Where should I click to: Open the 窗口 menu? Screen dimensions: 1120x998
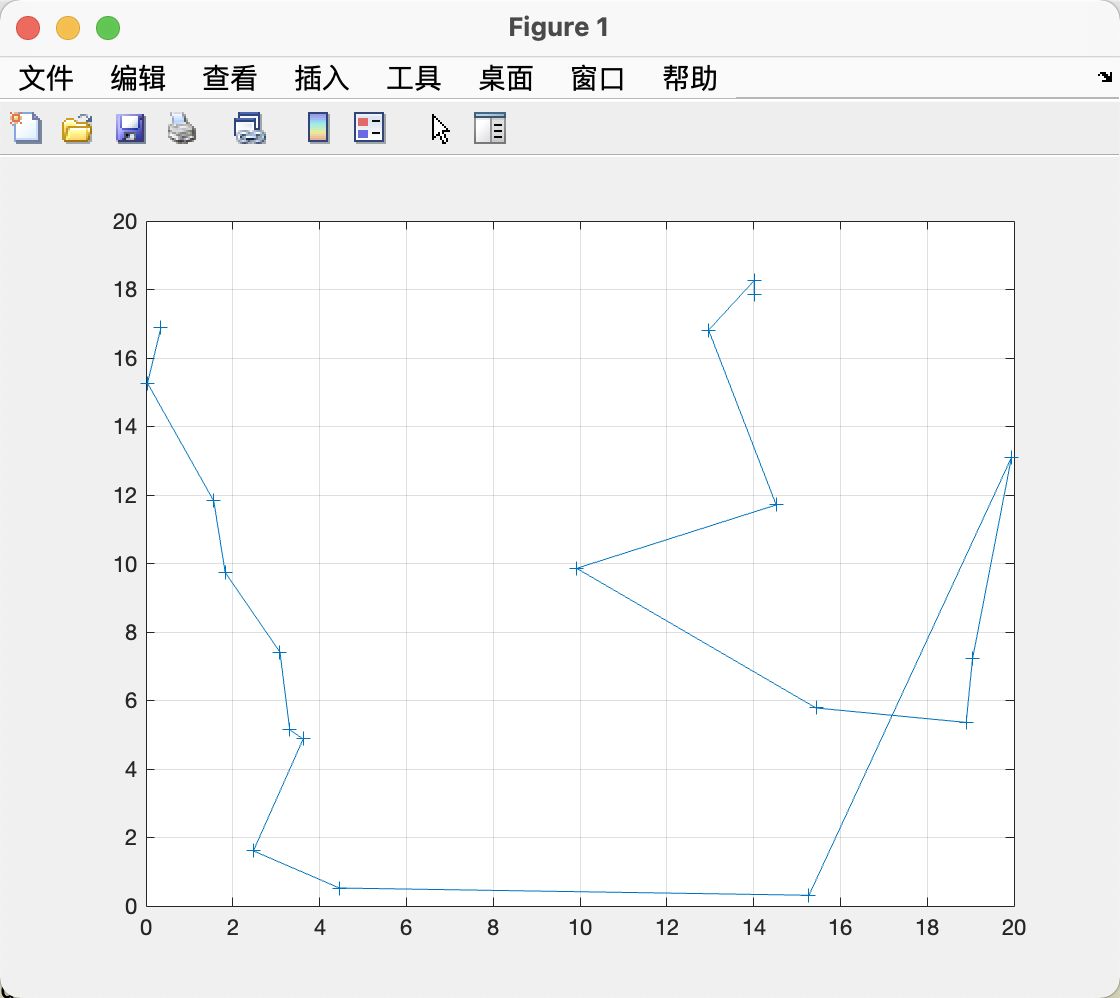597,79
